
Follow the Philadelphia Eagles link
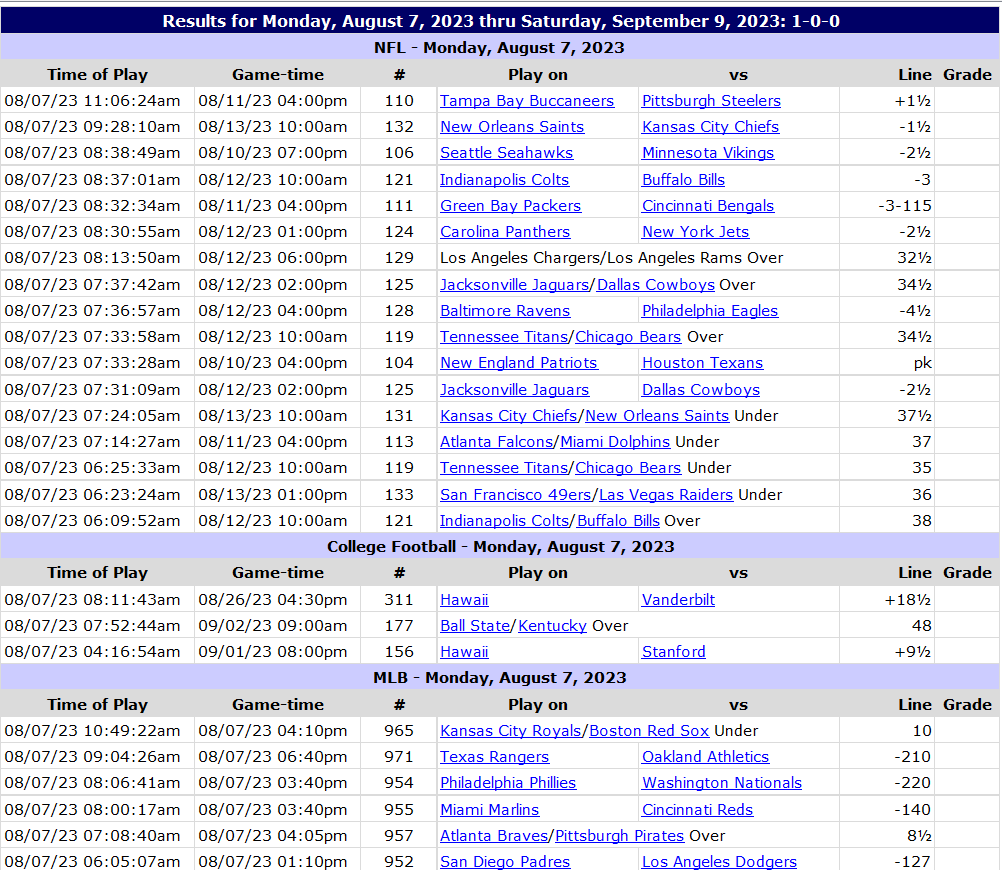[x=710, y=311]
